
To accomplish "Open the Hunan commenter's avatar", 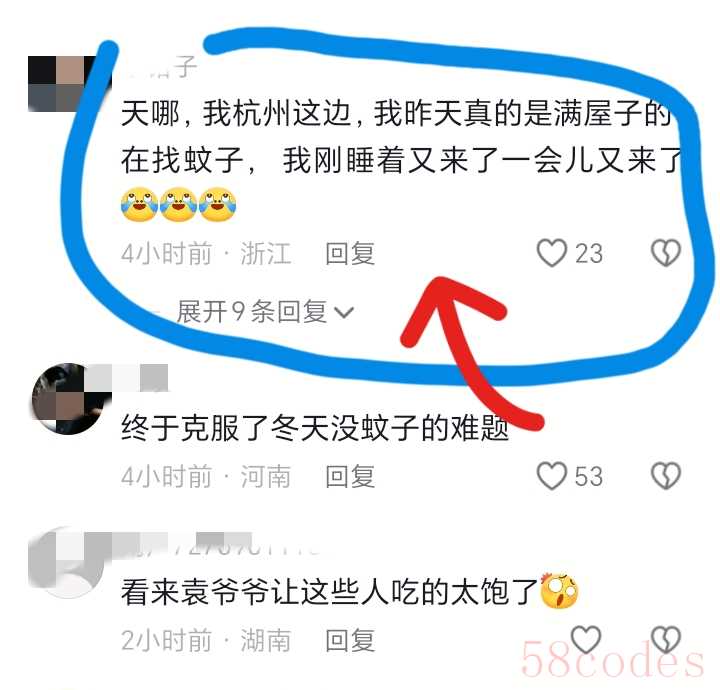I will 69,562.
